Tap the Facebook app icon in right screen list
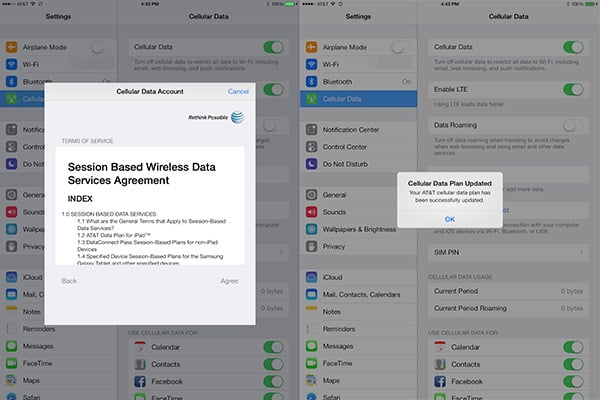 pyautogui.click(x=440, y=382)
